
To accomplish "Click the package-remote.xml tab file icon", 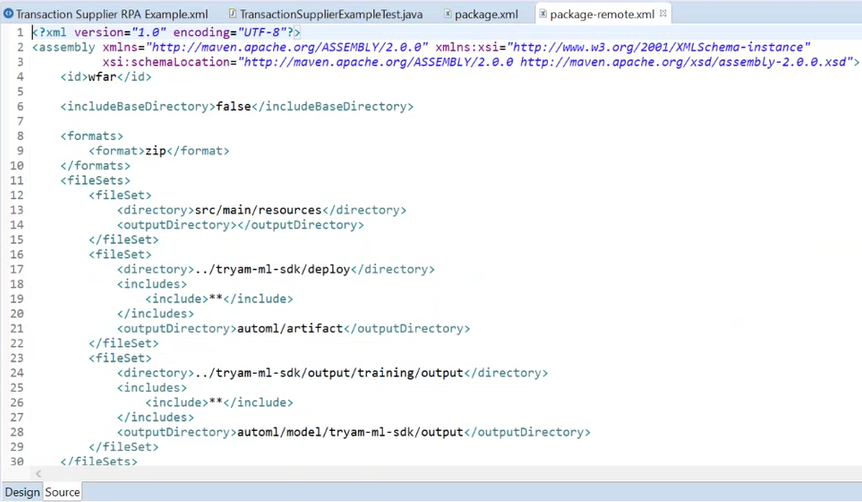I will (543, 14).
